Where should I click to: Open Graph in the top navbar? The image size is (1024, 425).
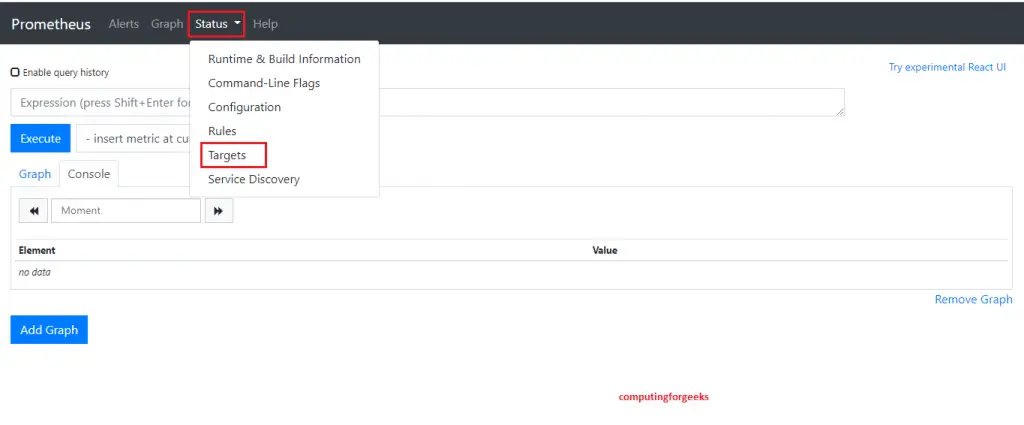pos(167,24)
